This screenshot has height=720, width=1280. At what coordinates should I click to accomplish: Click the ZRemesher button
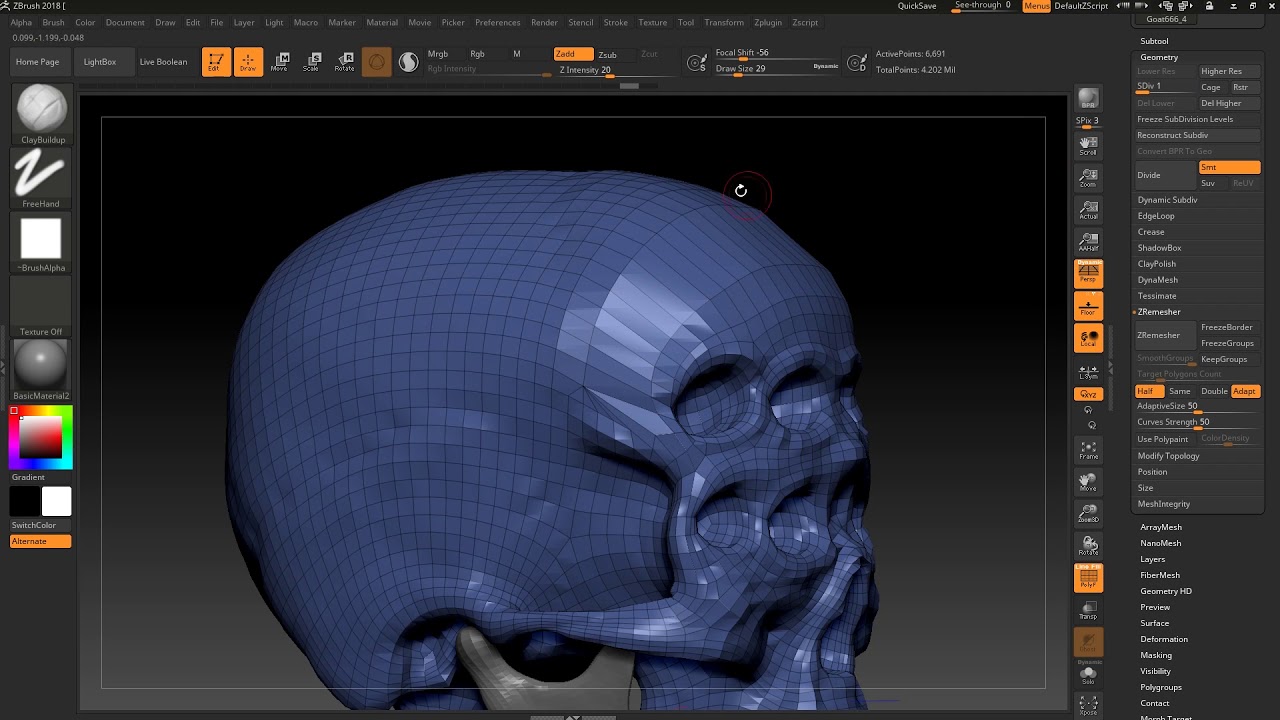1165,335
